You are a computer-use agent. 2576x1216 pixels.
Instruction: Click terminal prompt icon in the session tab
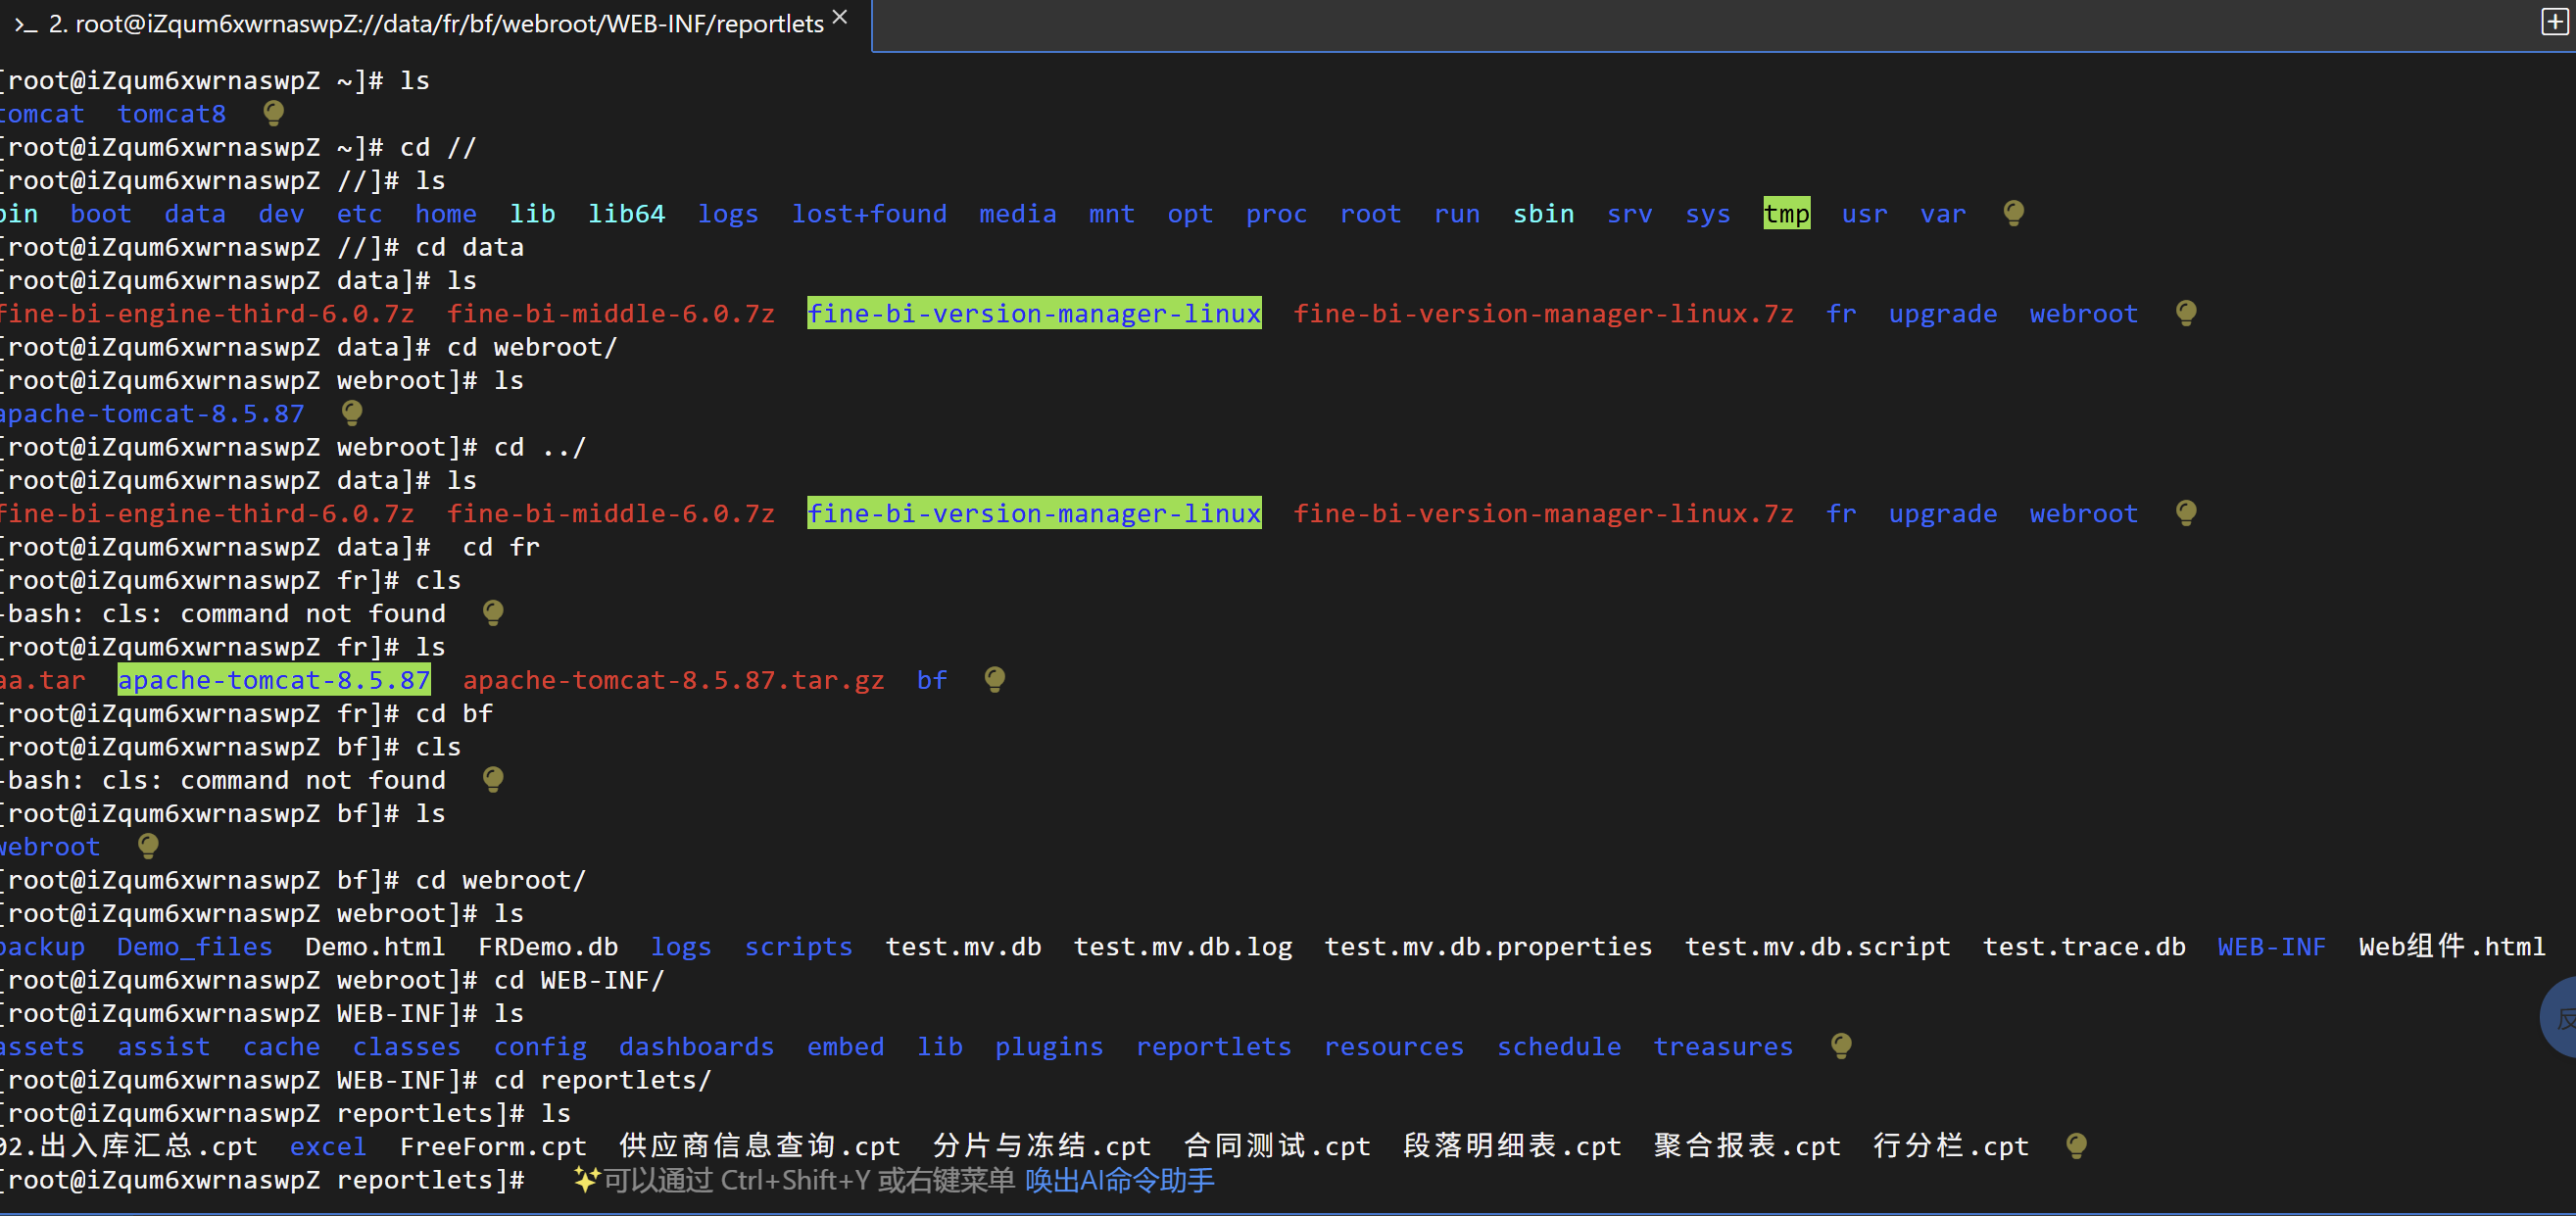point(25,24)
